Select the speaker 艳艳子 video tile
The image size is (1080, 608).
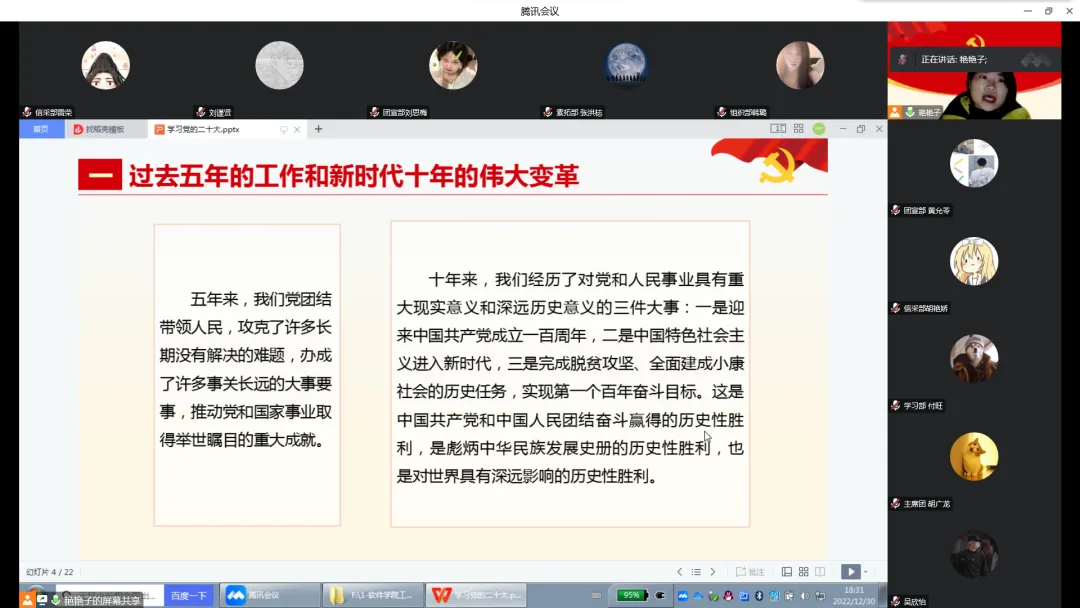tap(974, 70)
